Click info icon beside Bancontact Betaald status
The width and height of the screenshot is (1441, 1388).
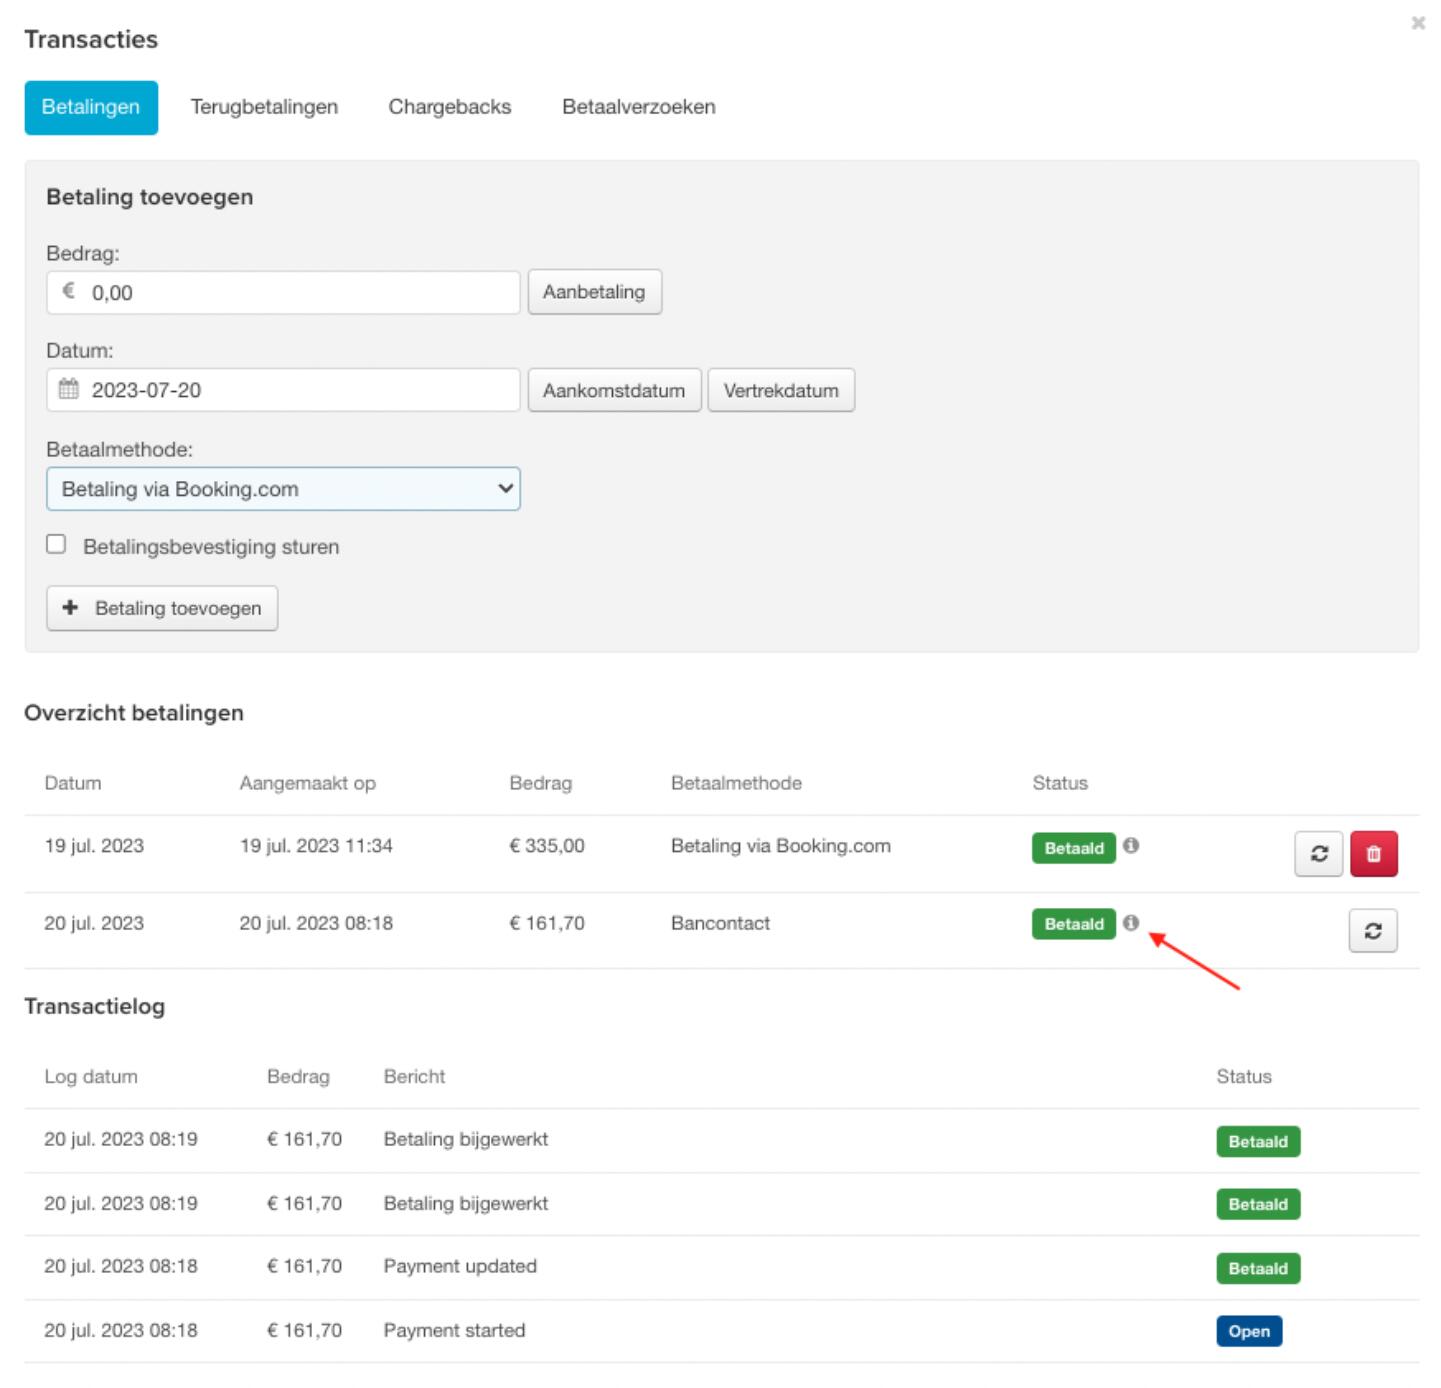tap(1130, 923)
